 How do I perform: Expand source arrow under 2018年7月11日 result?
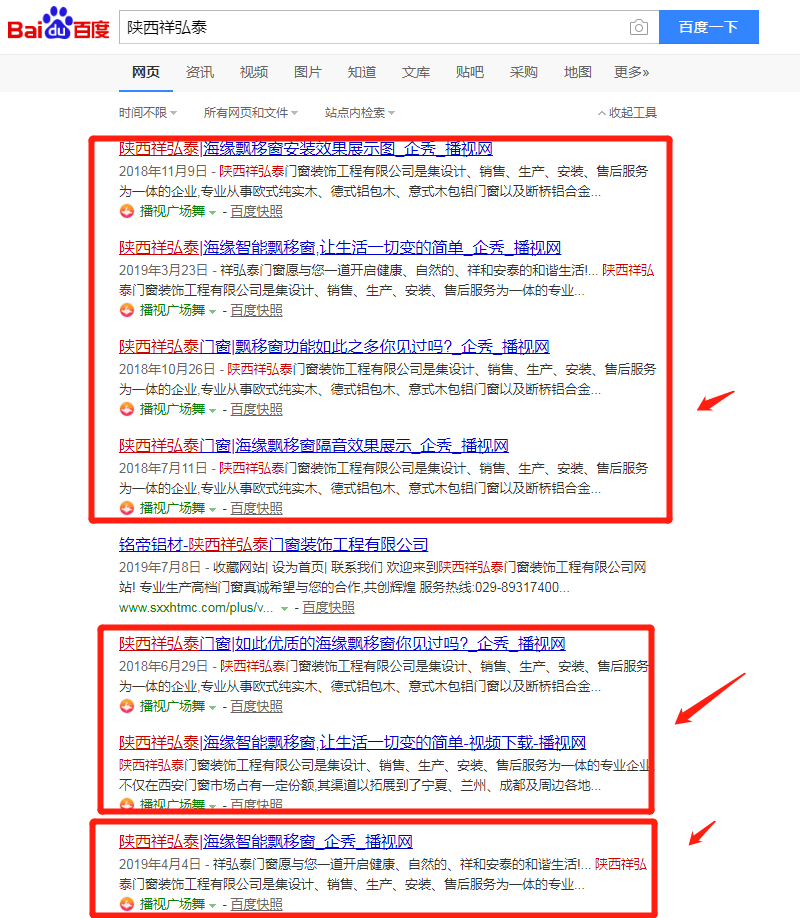212,509
